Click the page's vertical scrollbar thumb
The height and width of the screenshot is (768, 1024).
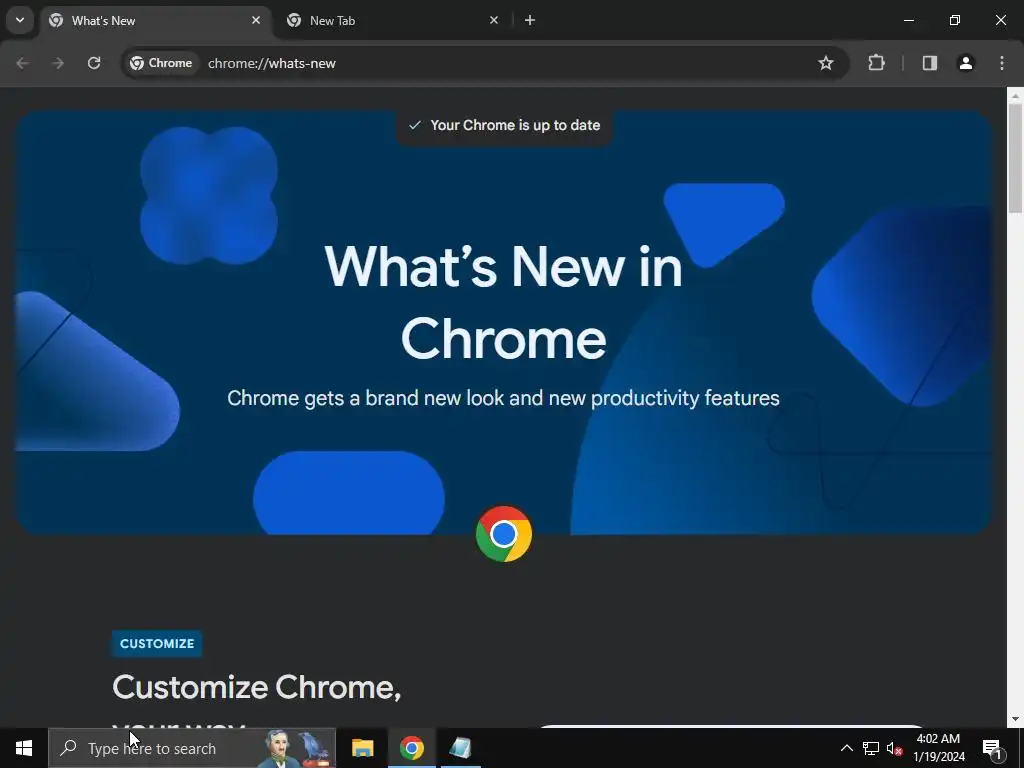[1015, 157]
